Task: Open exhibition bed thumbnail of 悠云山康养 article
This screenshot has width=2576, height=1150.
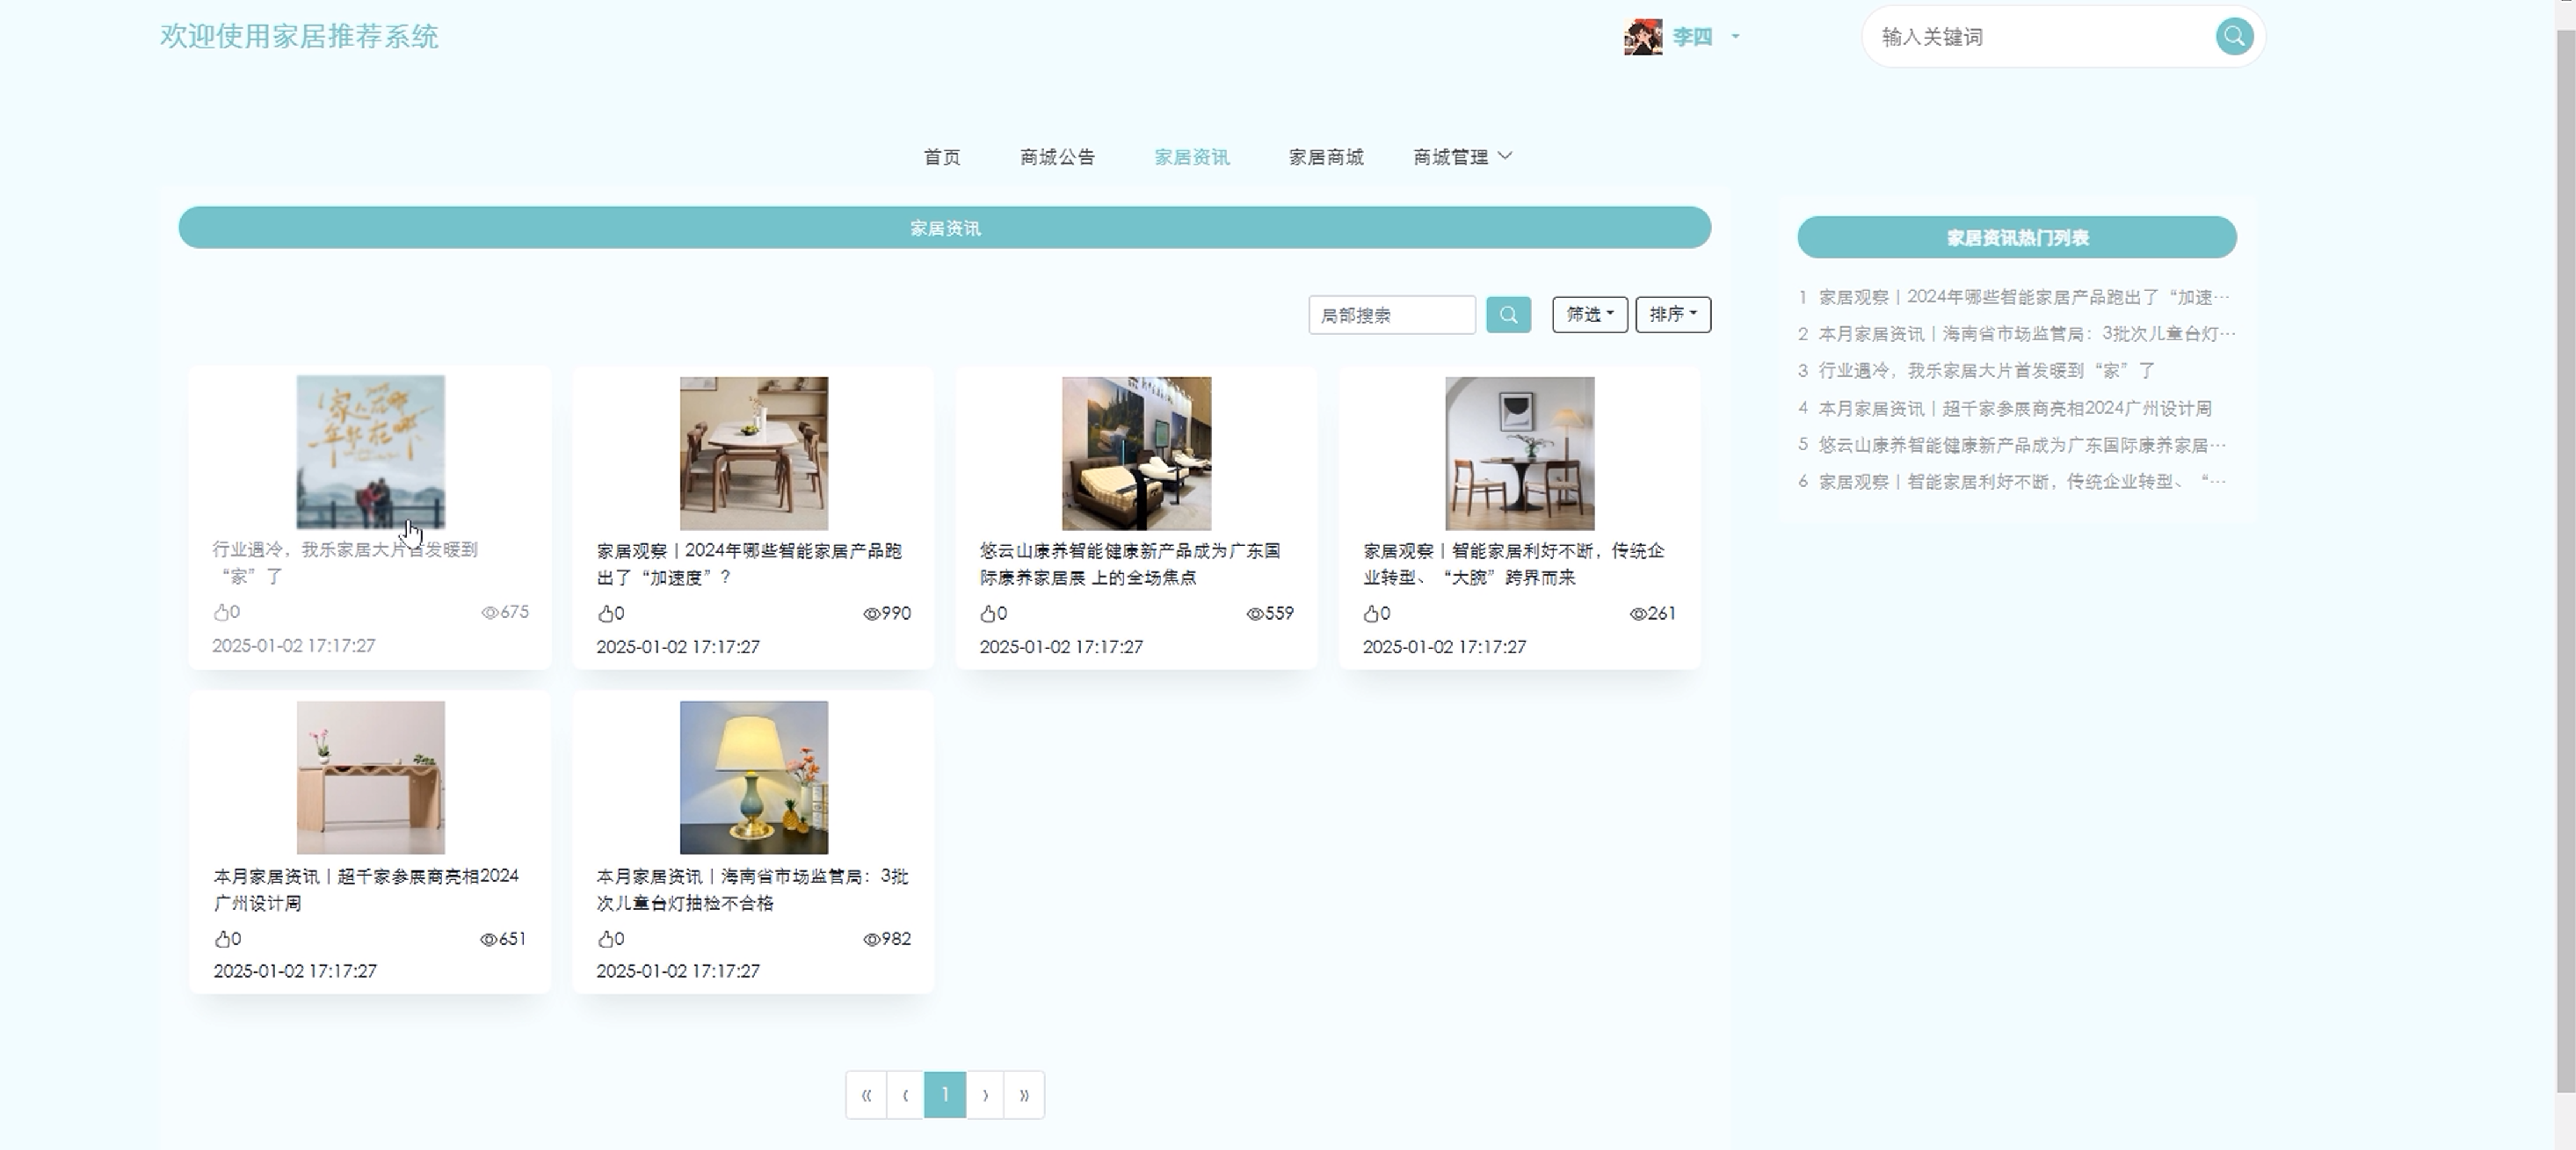Action: [x=1136, y=453]
